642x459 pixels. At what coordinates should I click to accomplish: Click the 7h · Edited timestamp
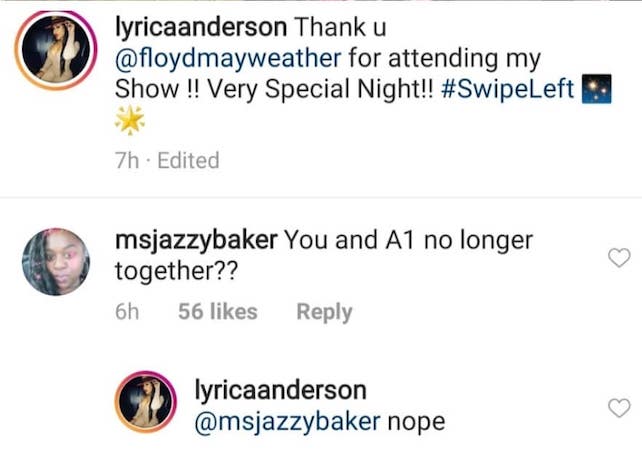(x=167, y=160)
